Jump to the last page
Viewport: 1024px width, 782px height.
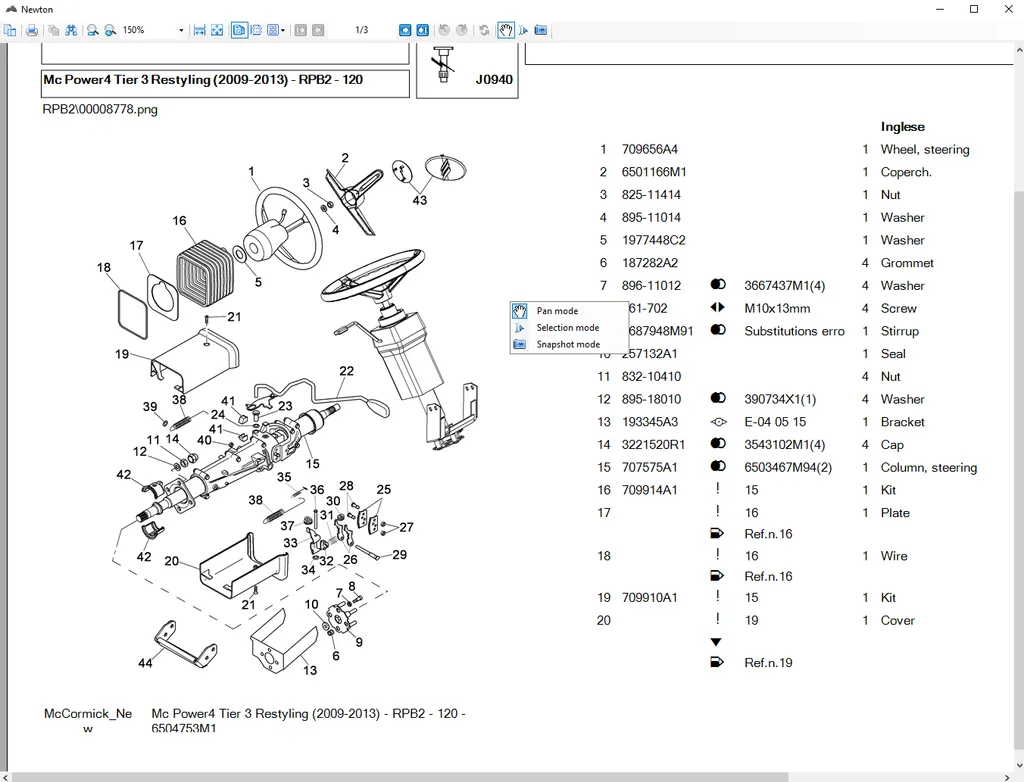tap(423, 30)
